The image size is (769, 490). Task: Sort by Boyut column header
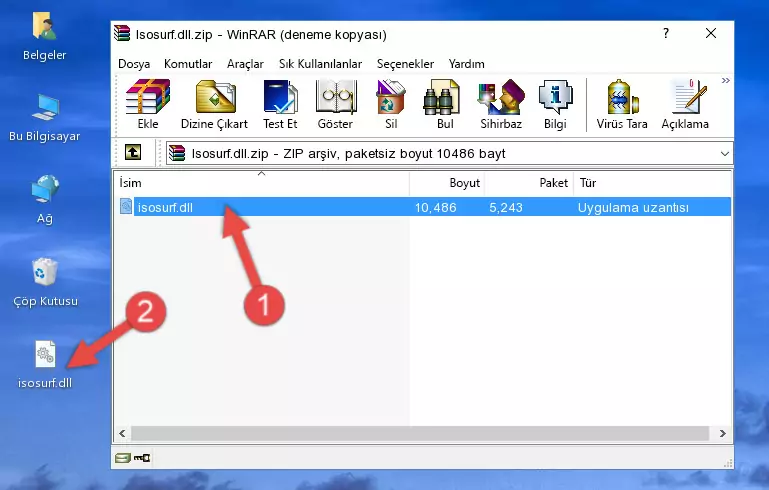[x=447, y=182]
